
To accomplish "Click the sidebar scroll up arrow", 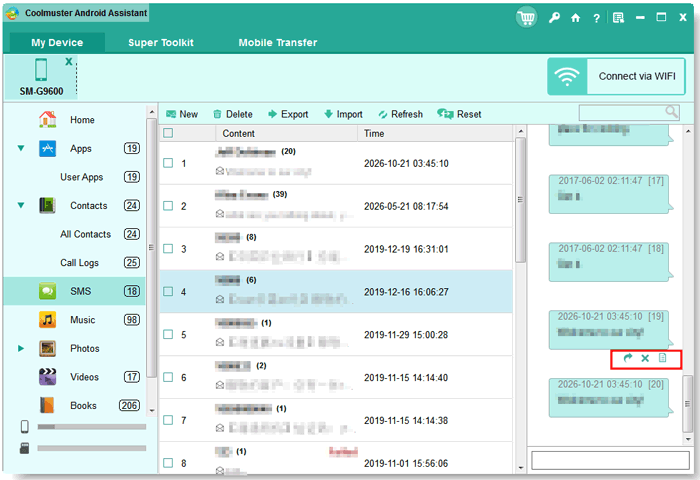I will (152, 112).
